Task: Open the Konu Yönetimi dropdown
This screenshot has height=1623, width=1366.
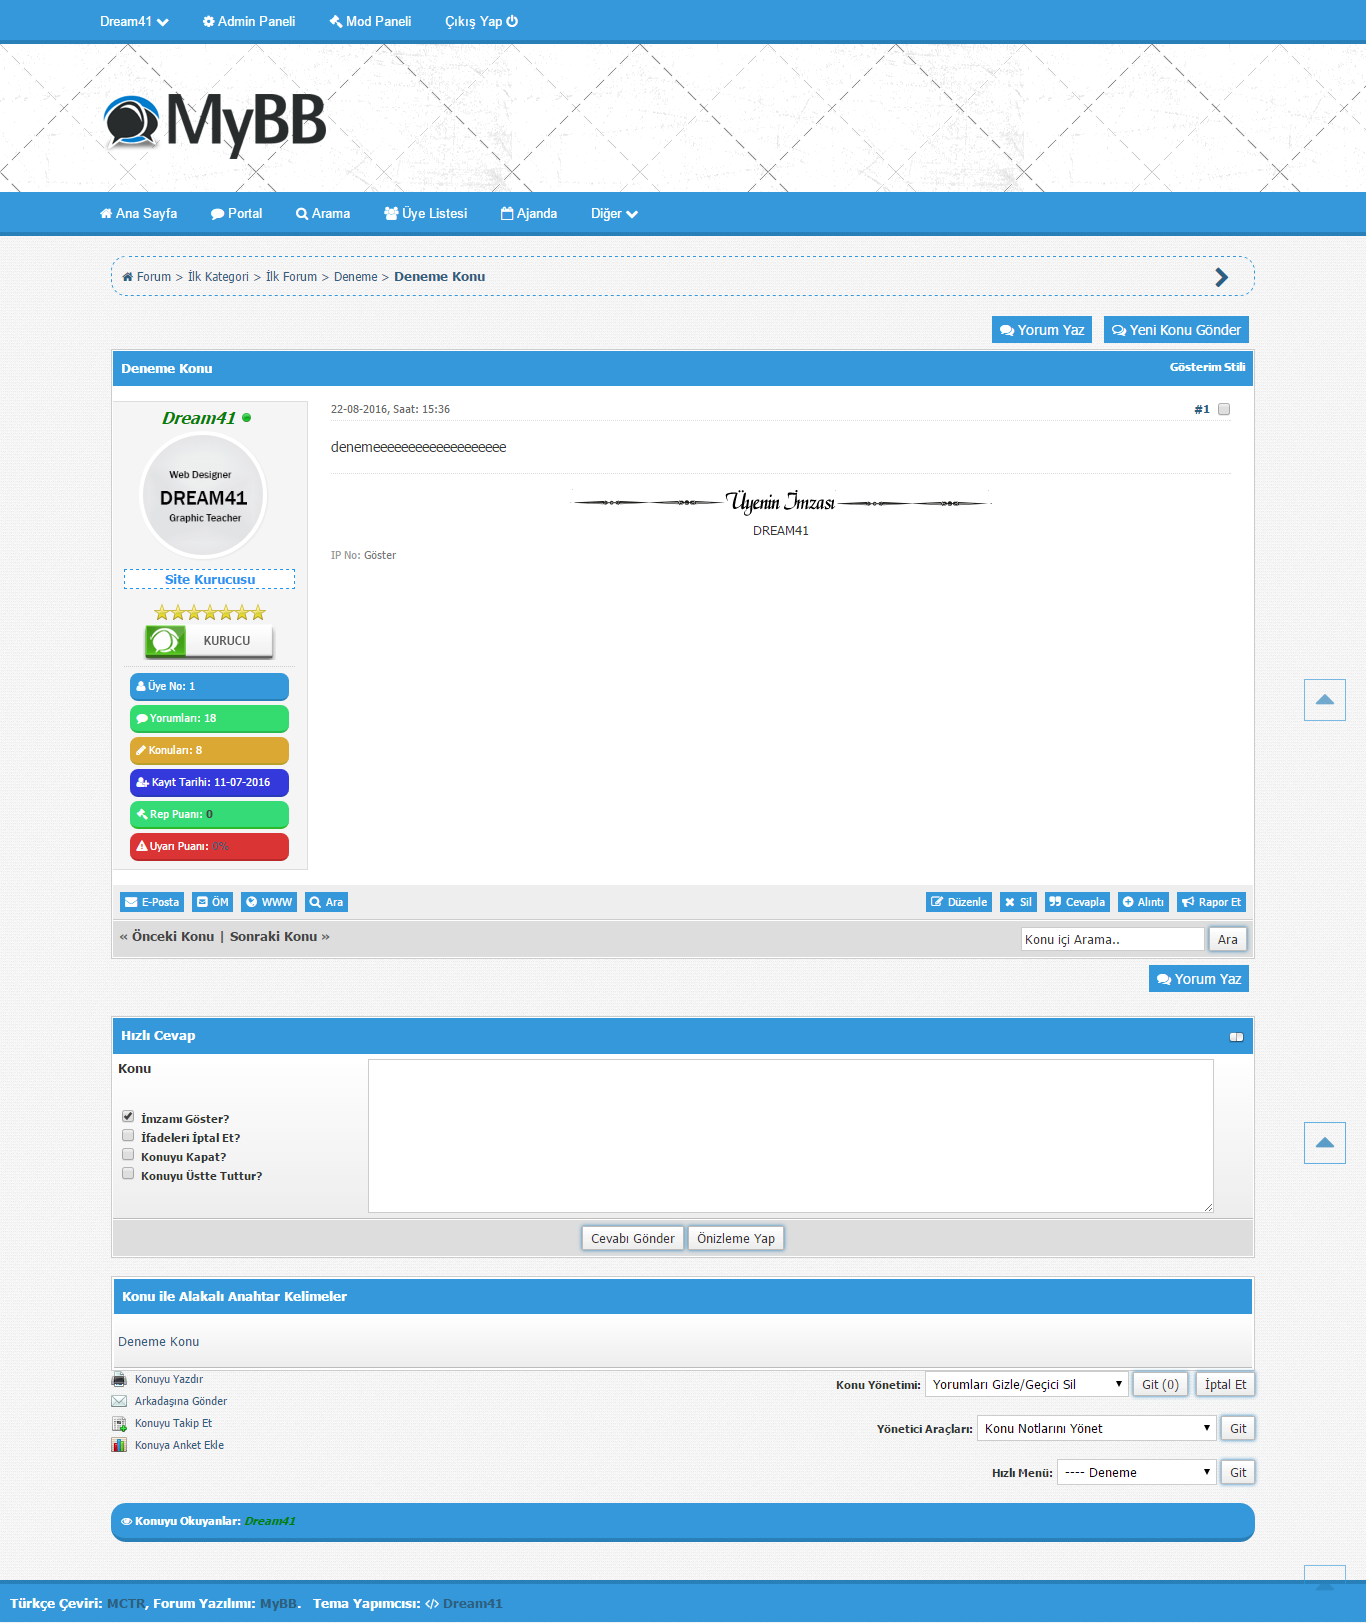Action: coord(1027,1384)
